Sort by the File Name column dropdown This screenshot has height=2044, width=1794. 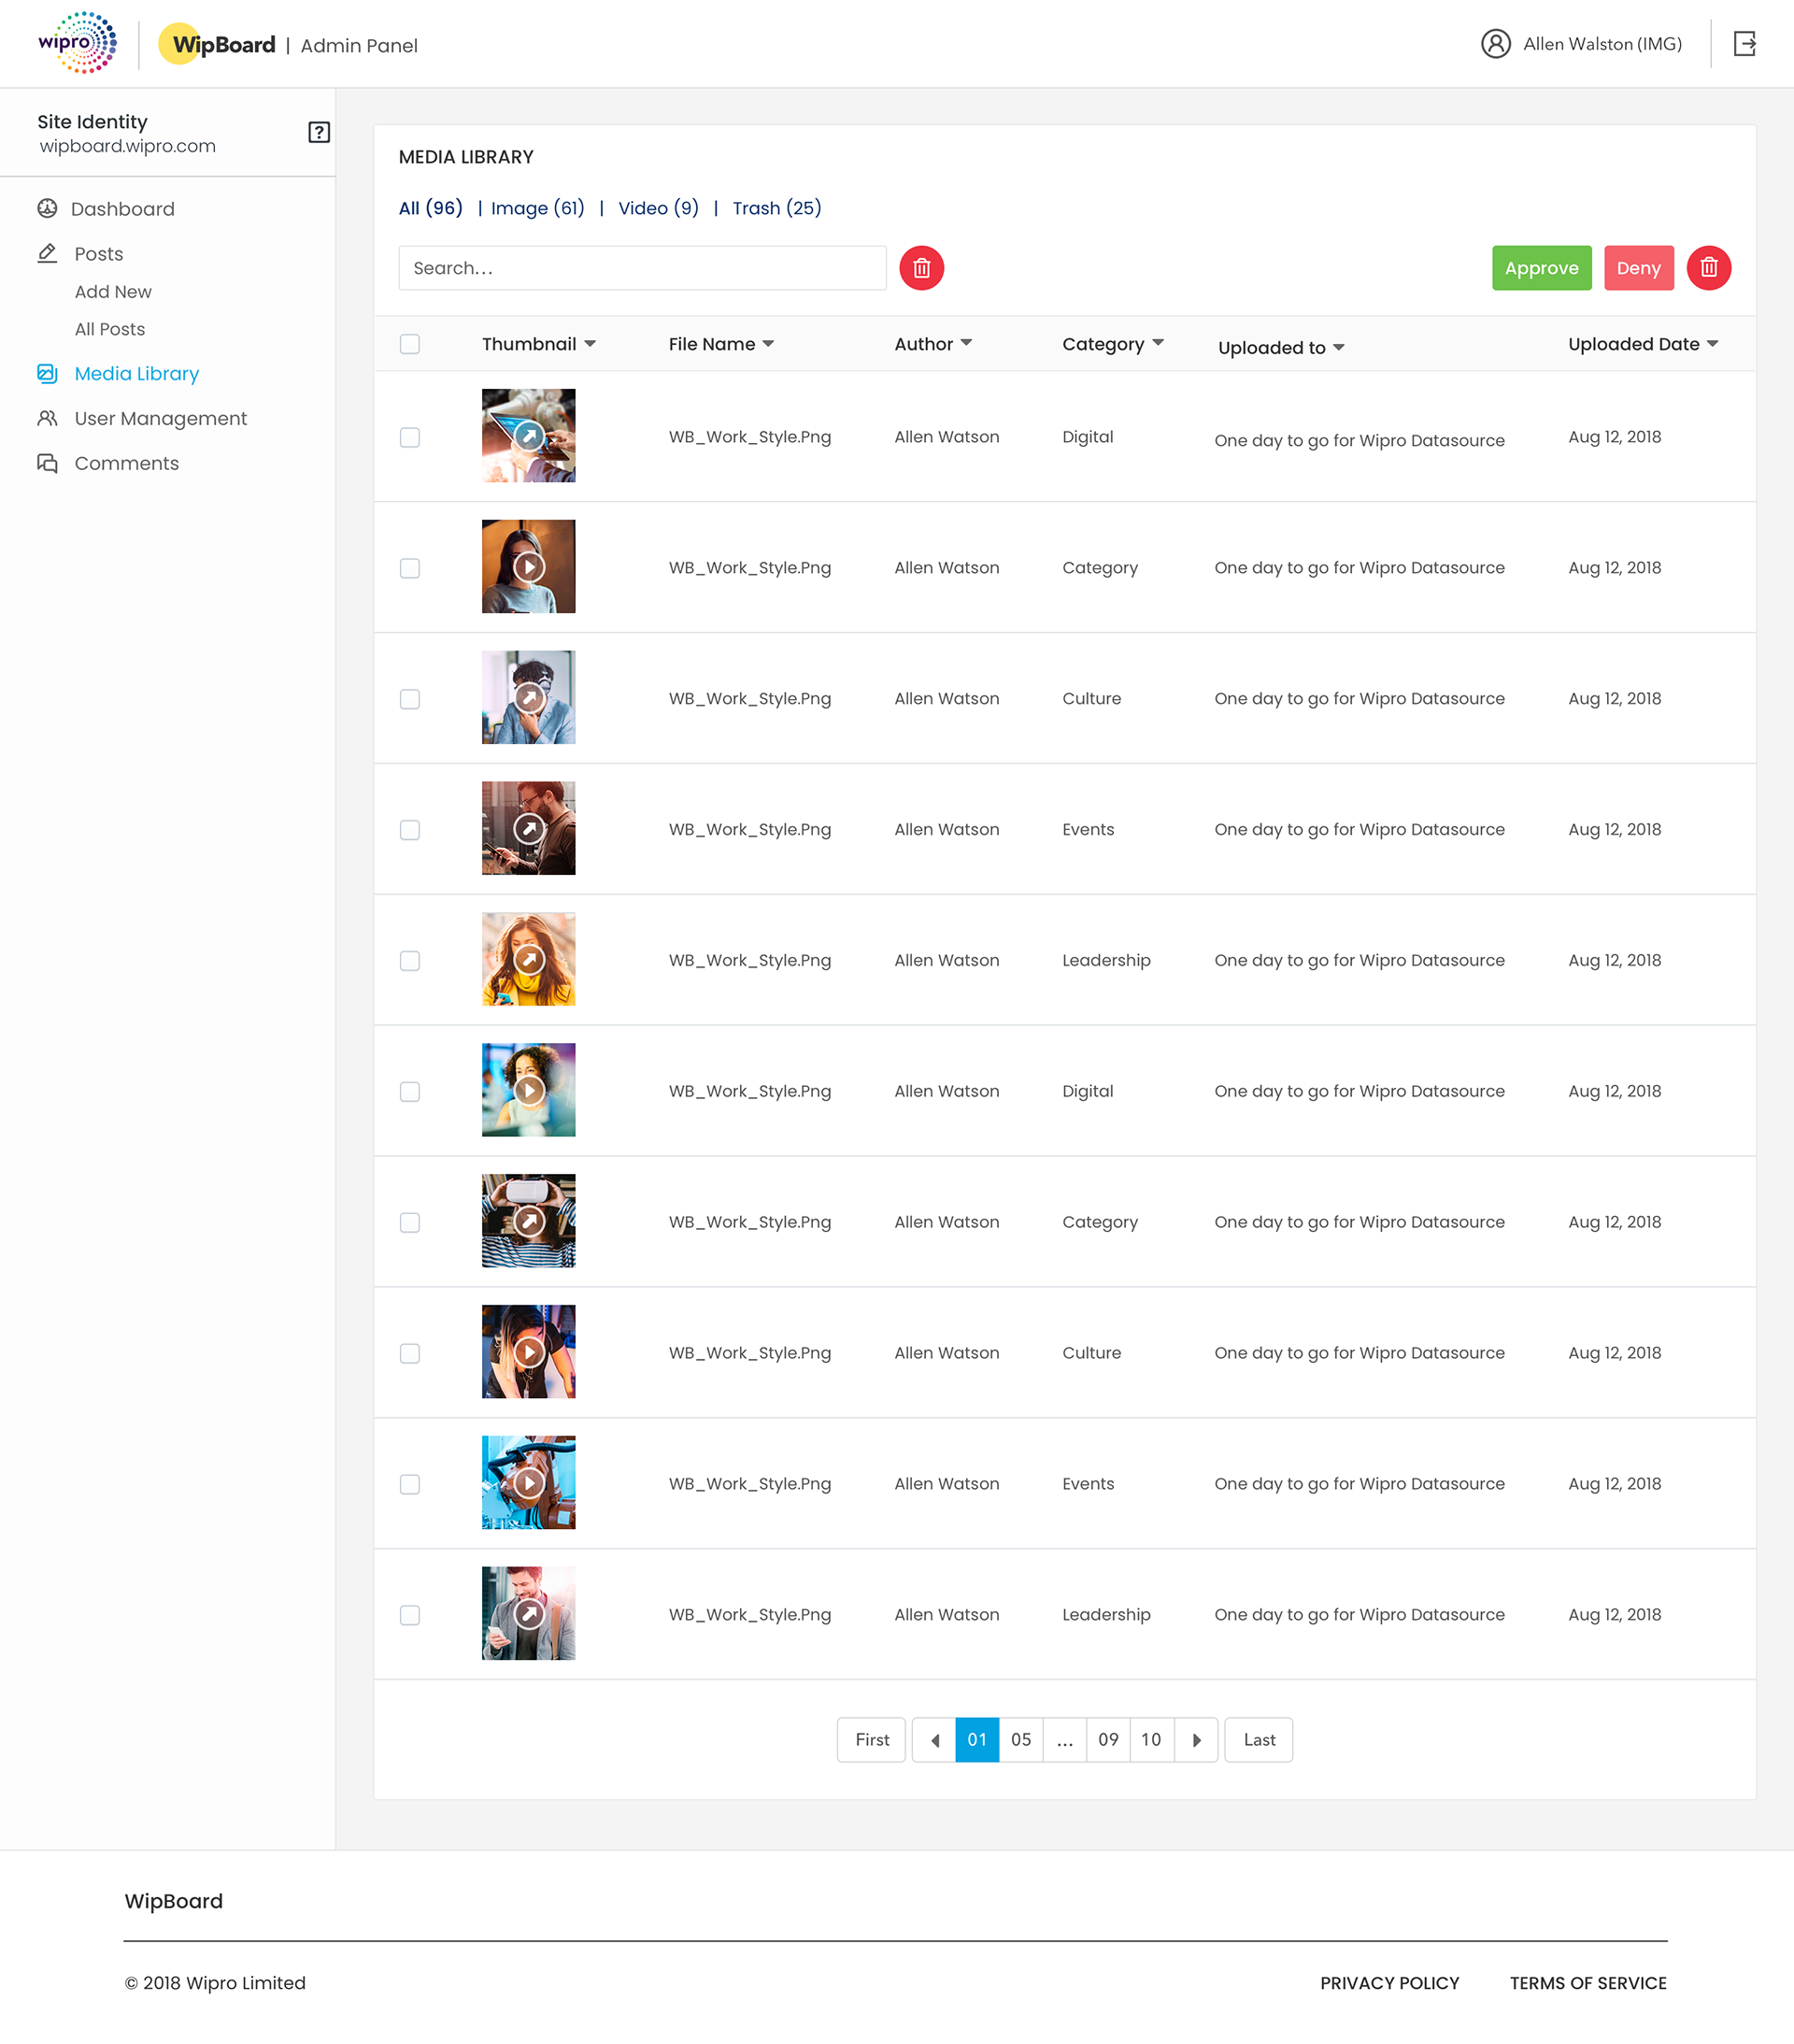point(768,344)
